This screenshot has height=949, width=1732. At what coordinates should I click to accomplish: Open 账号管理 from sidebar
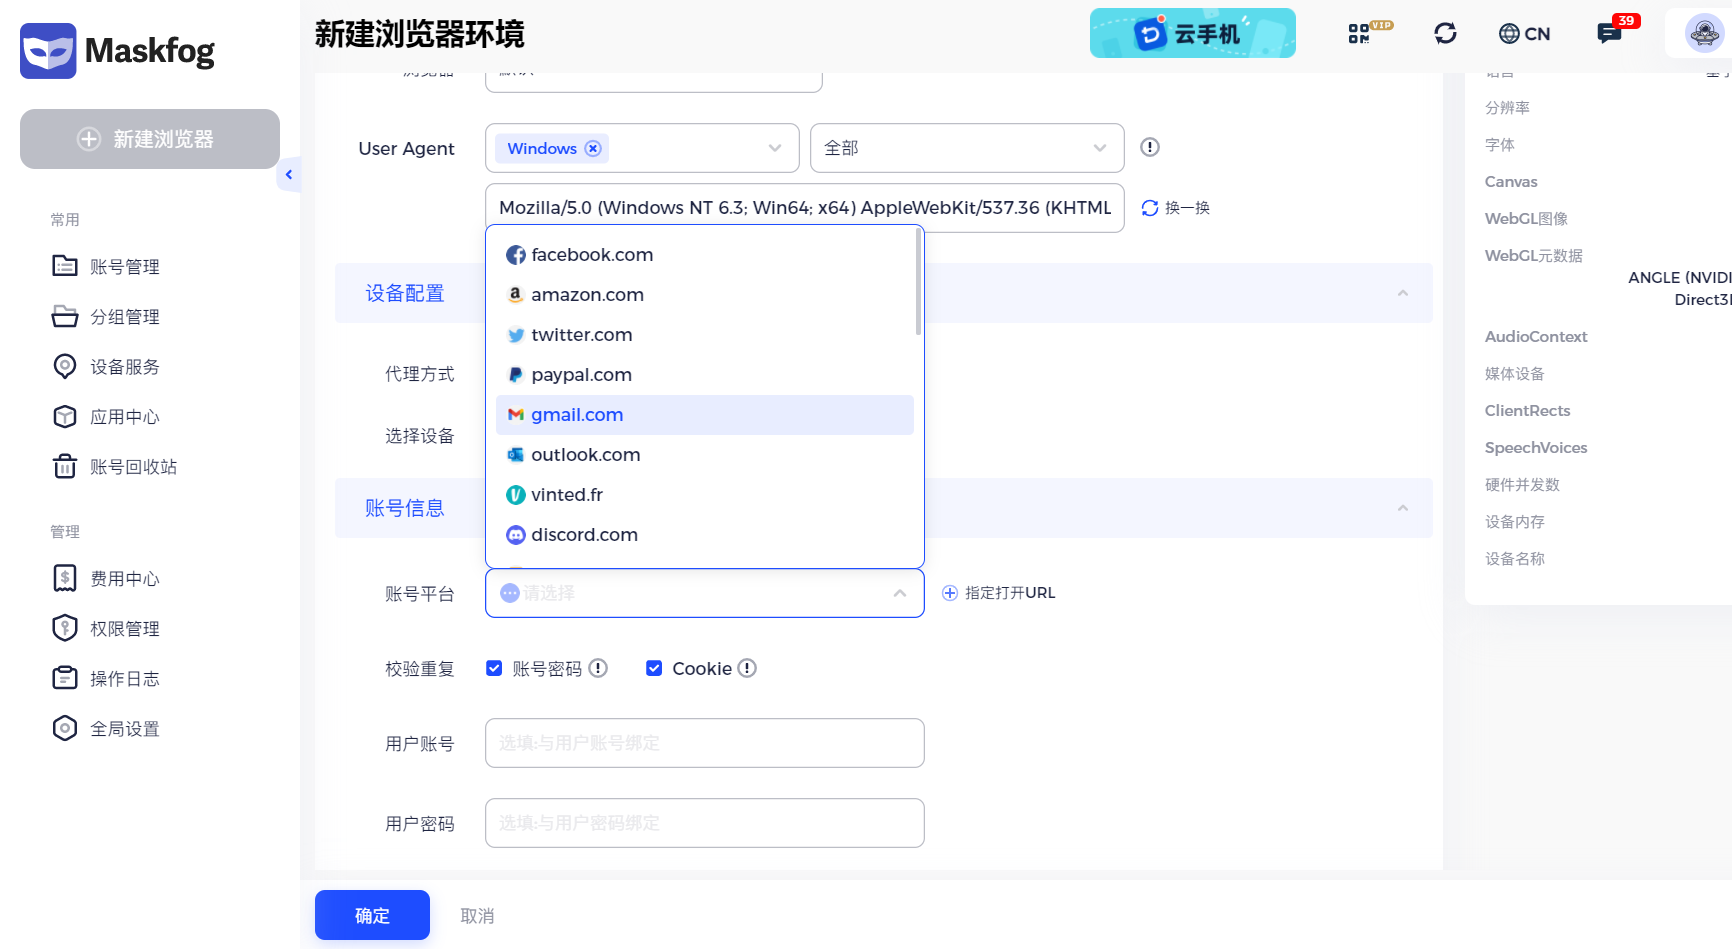pos(105,266)
